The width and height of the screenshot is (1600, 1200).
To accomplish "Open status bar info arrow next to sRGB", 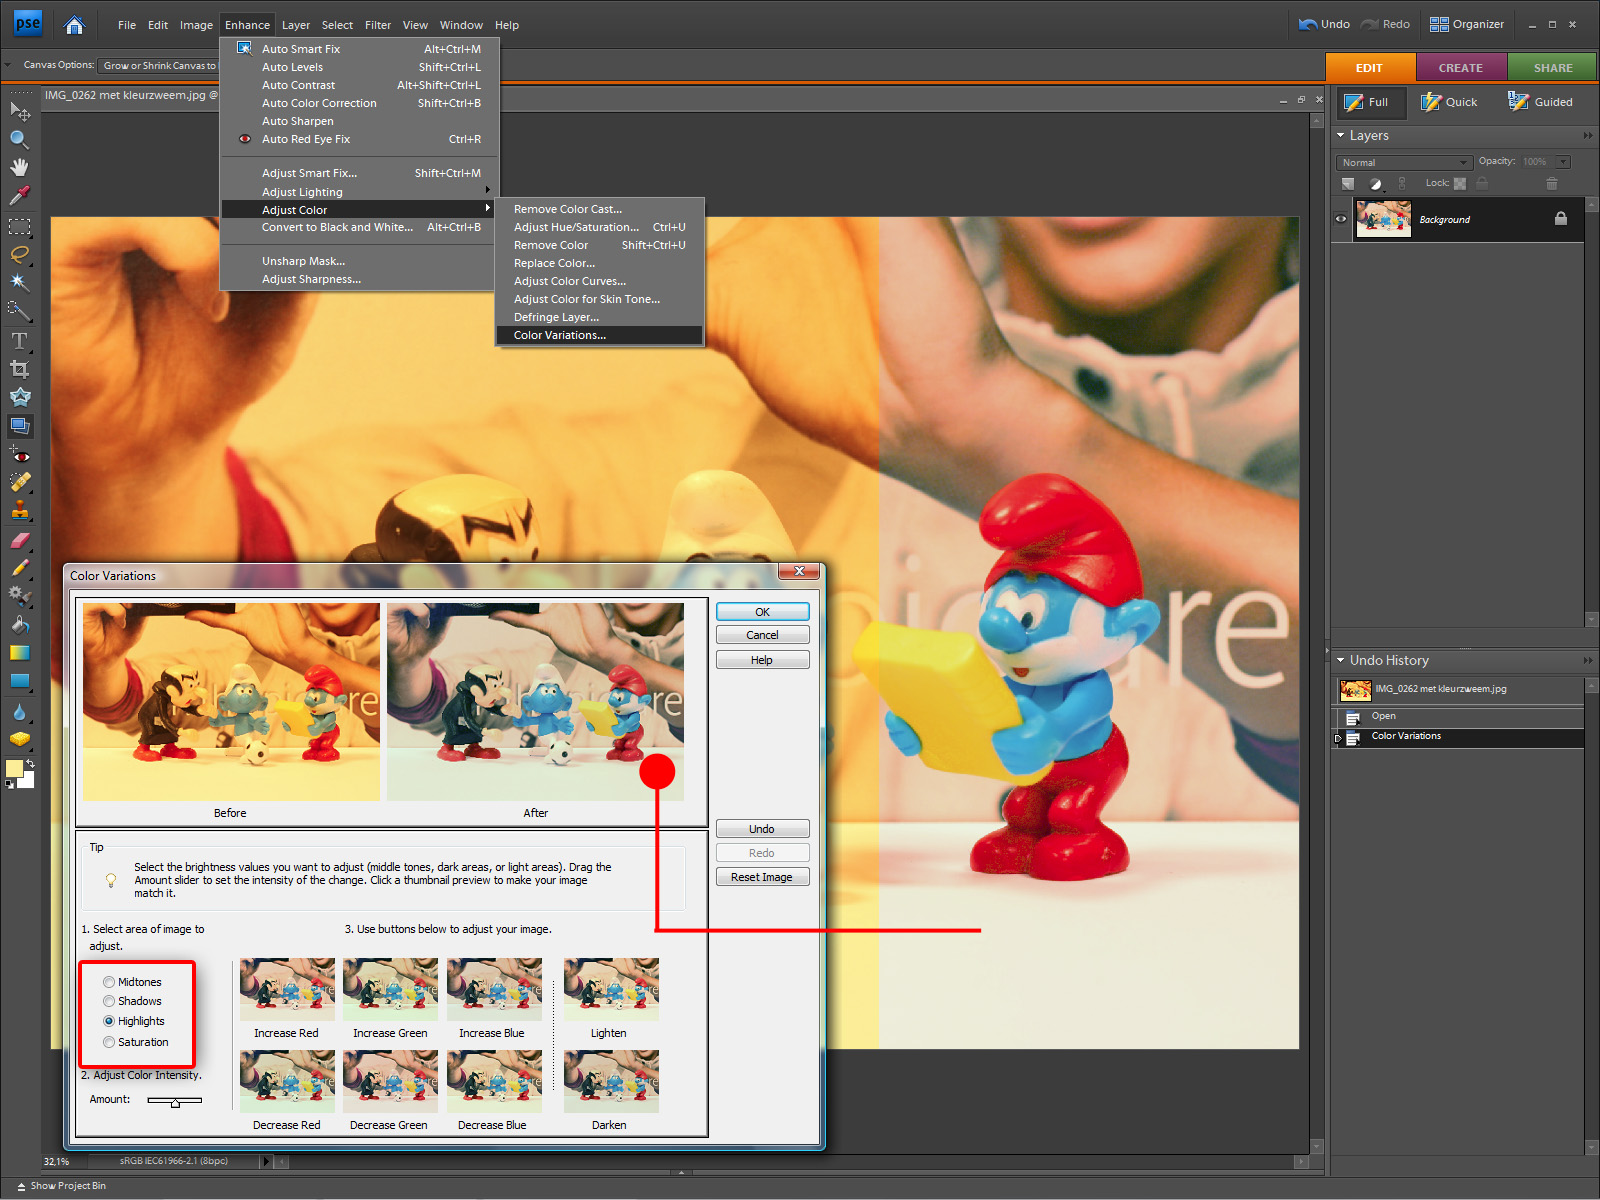I will (x=266, y=1161).
